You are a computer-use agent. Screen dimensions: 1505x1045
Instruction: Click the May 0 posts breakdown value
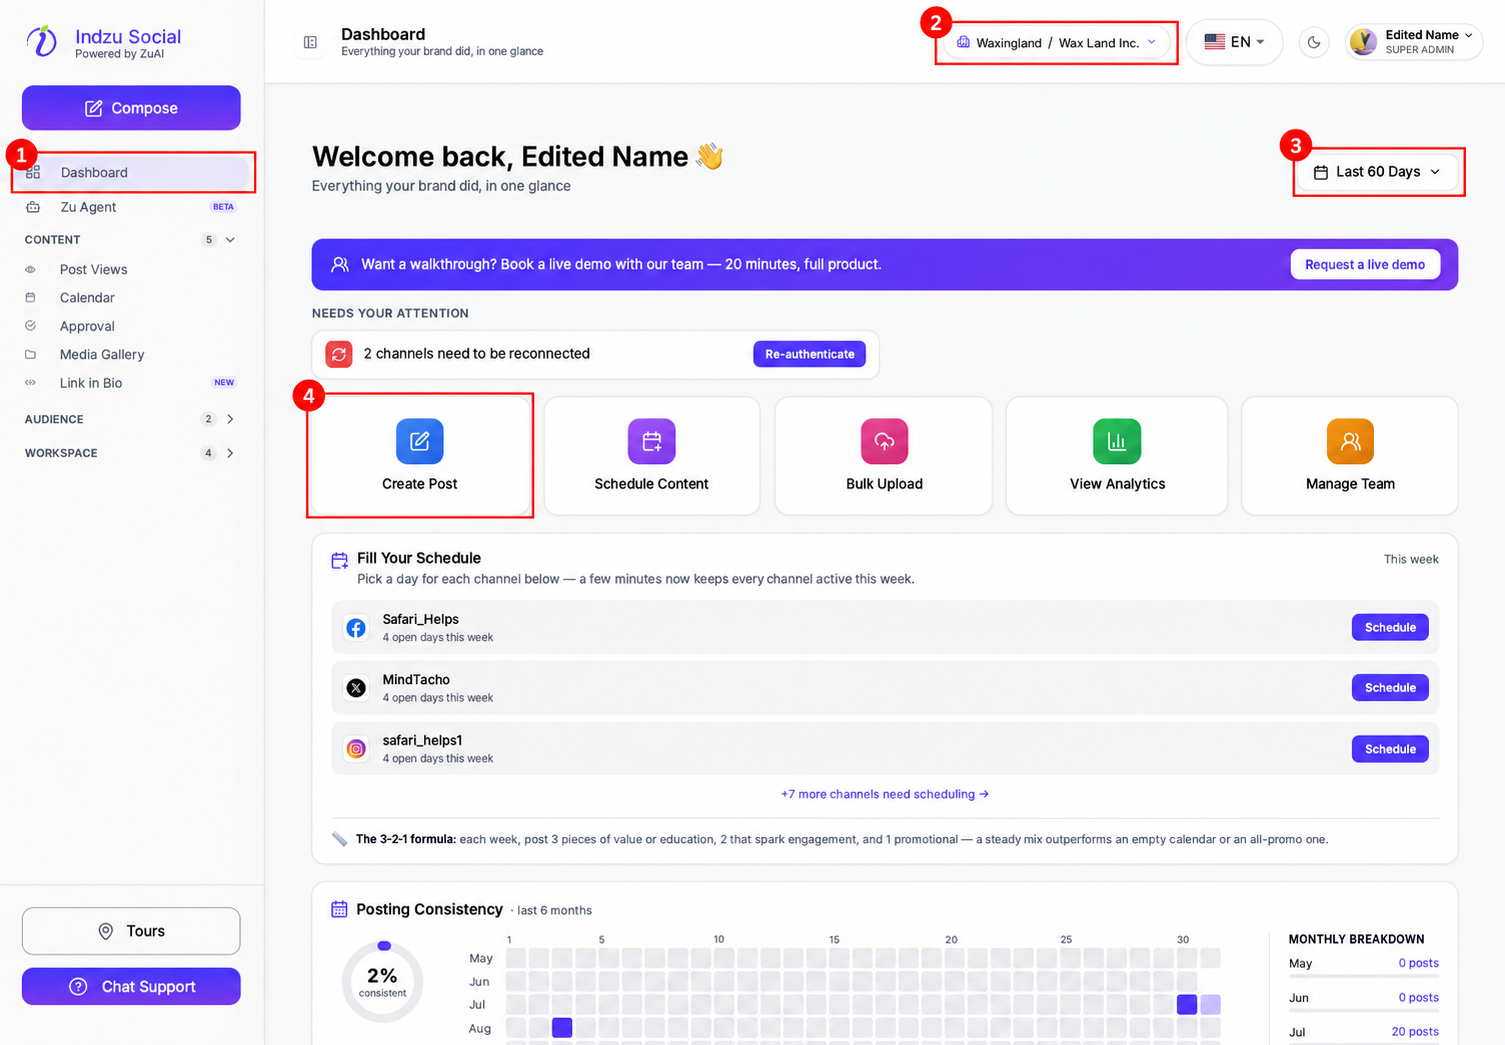(1418, 963)
